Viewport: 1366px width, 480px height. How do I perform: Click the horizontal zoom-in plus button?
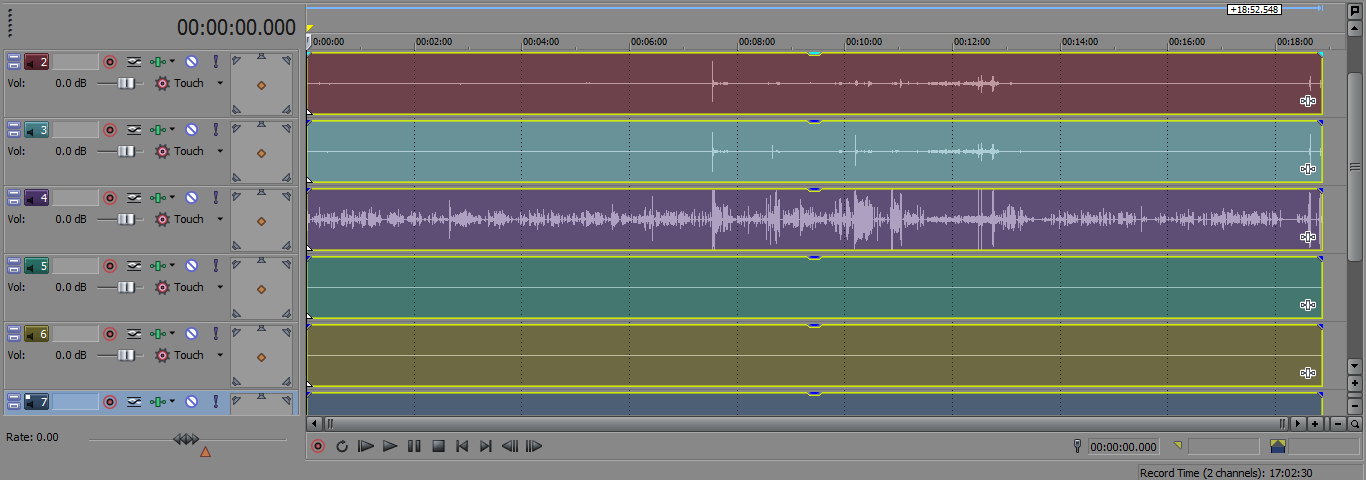[x=1316, y=424]
